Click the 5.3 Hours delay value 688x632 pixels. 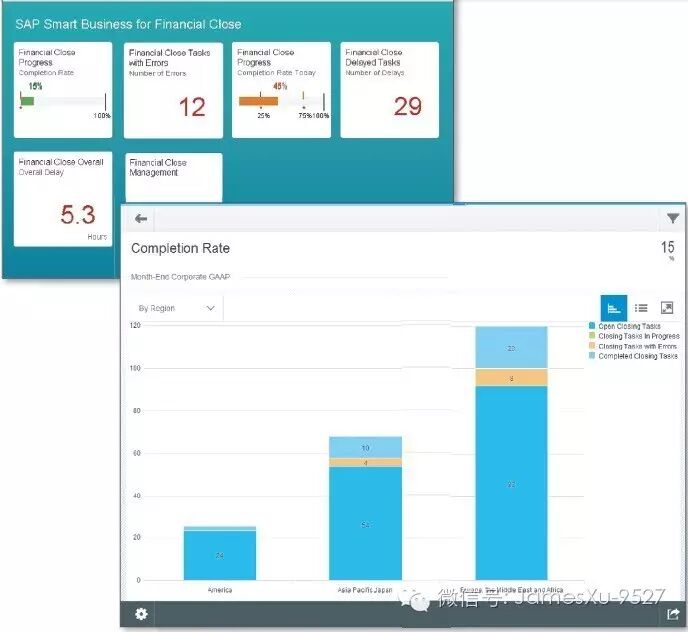coord(78,215)
